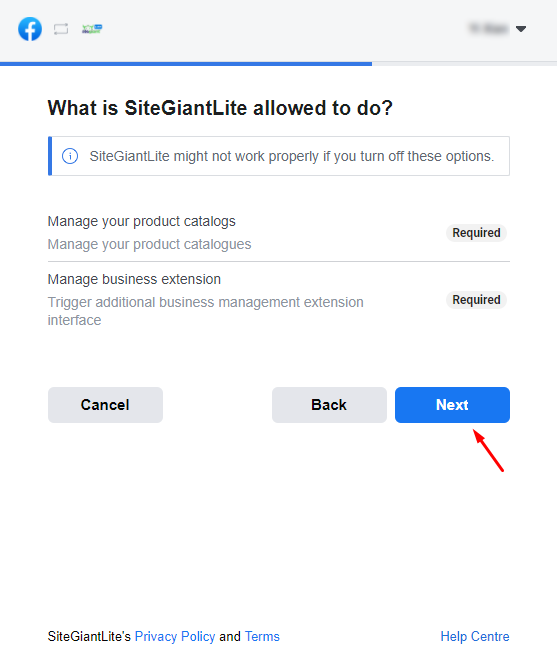Open the Help Centre link
The height and width of the screenshot is (664, 557).
pos(475,636)
